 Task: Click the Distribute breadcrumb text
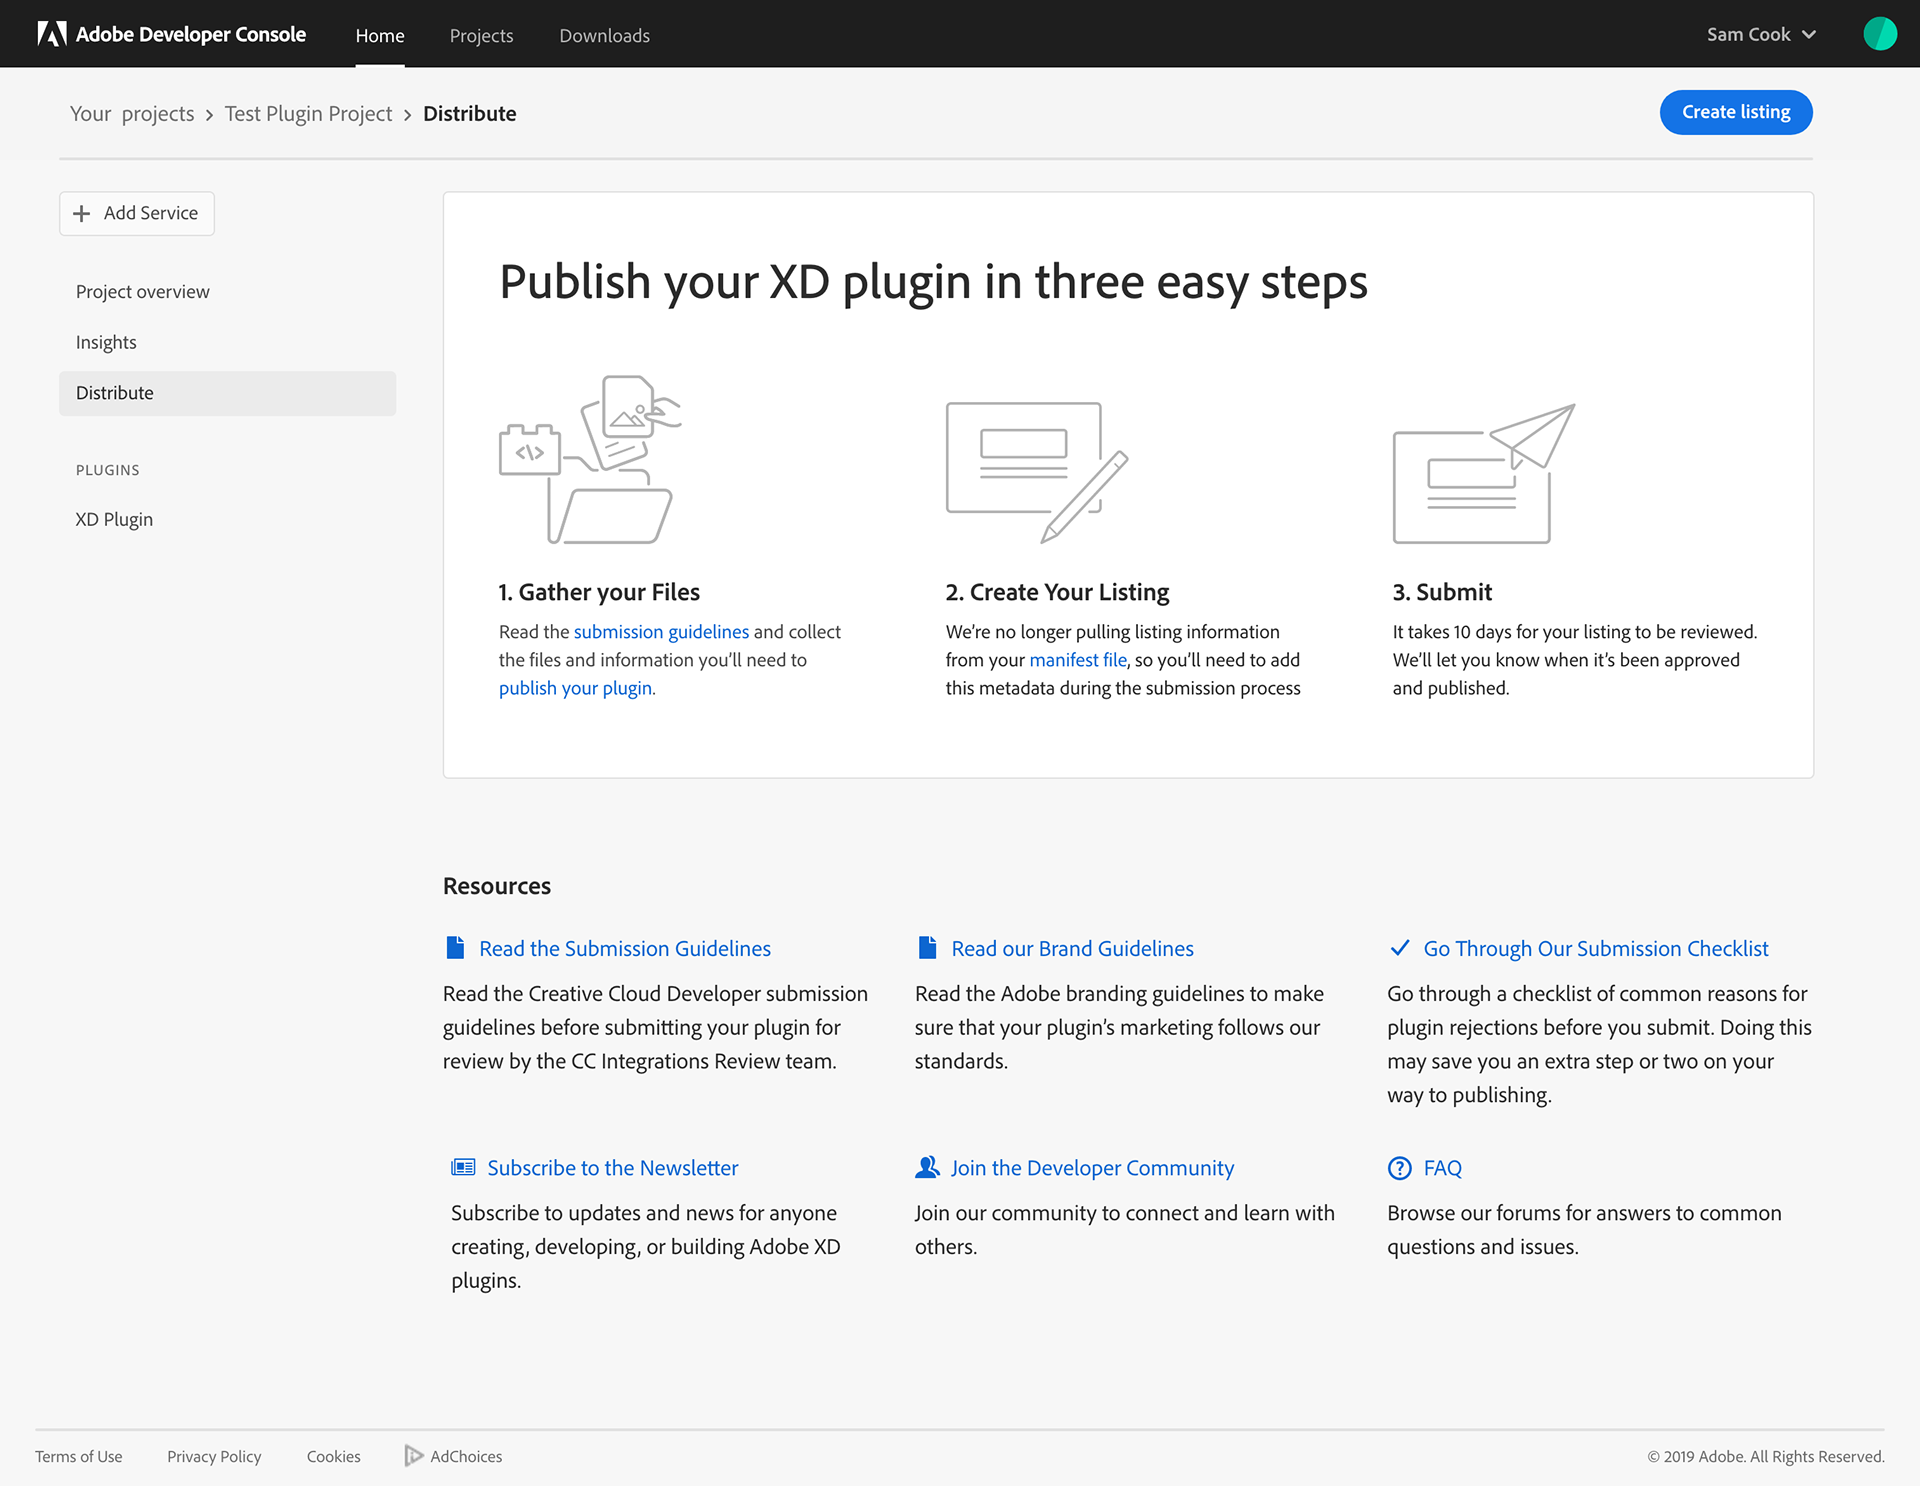[x=470, y=114]
